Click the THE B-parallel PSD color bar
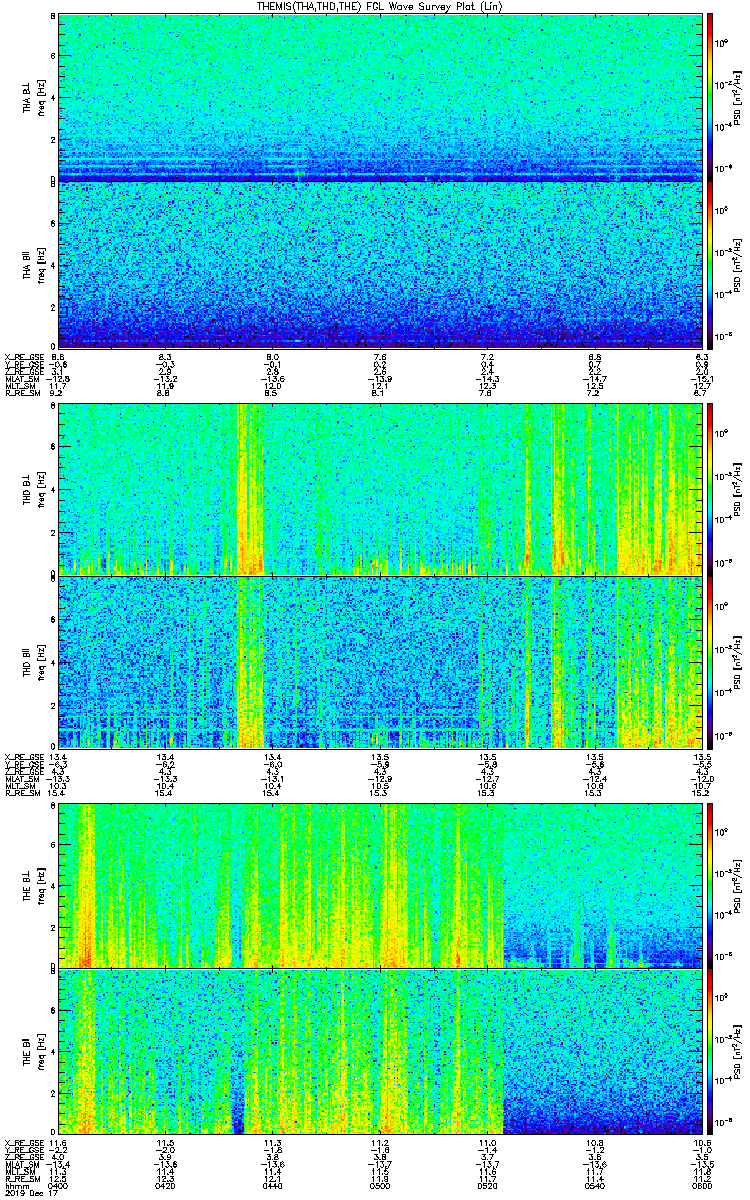 click(x=710, y=1051)
